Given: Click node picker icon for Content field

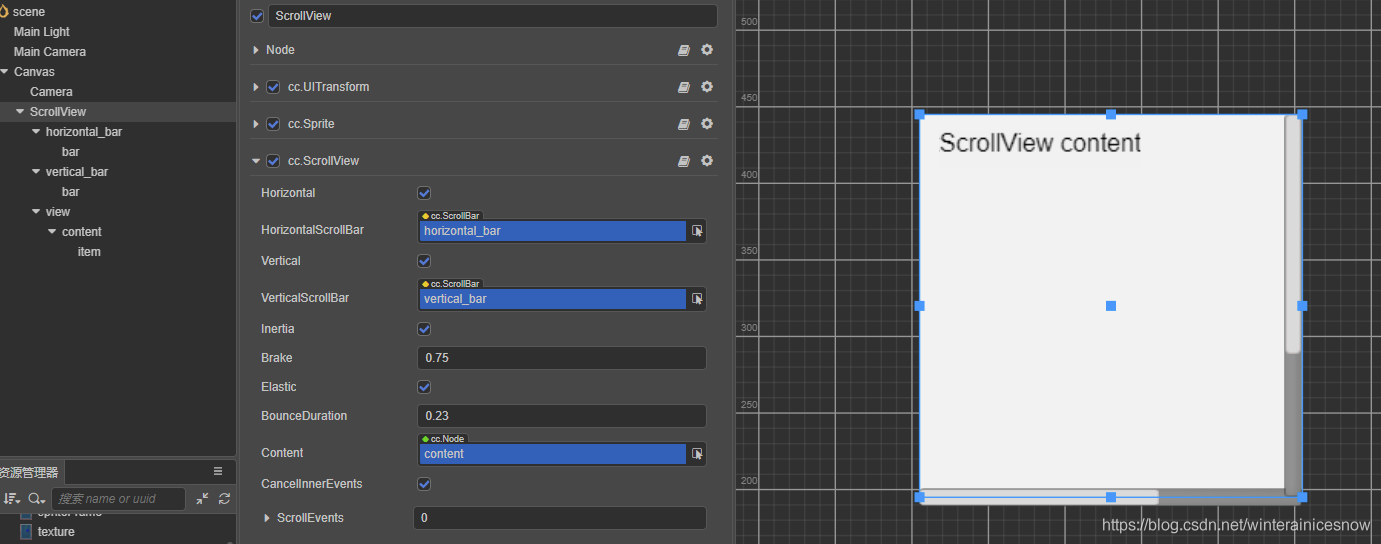Looking at the screenshot, I should tap(697, 454).
